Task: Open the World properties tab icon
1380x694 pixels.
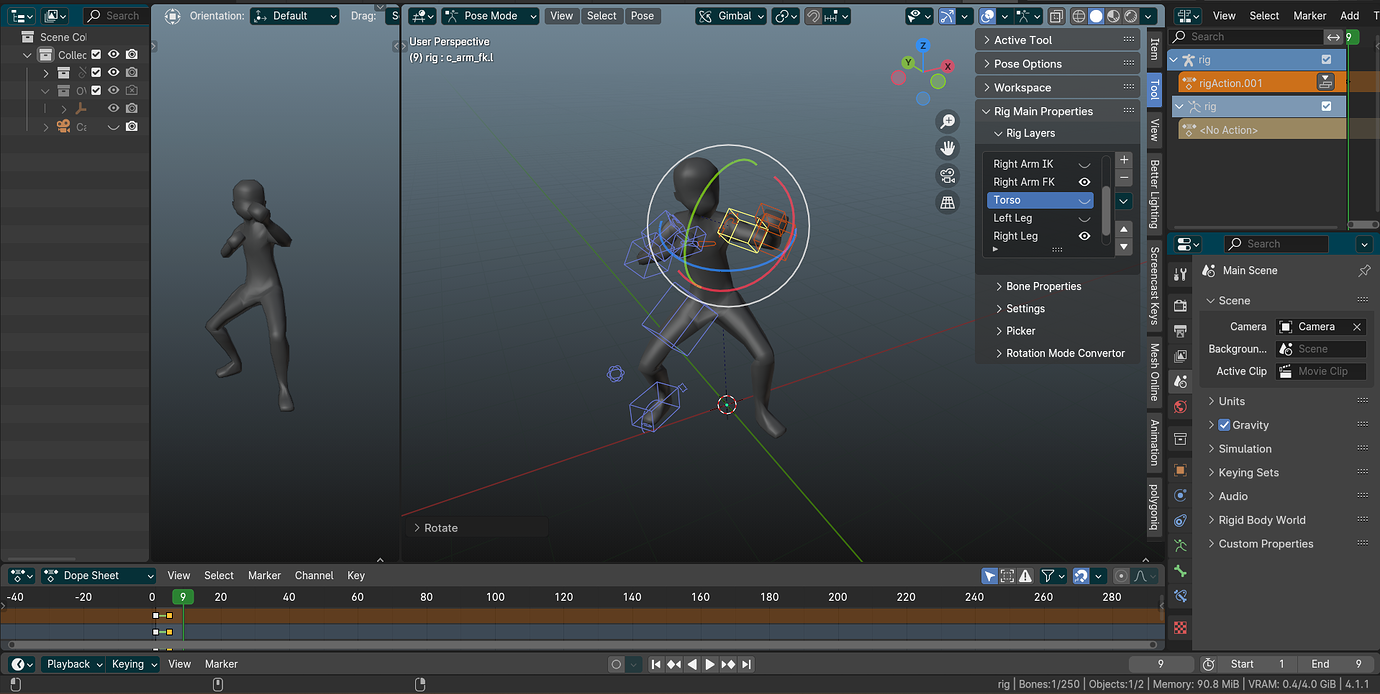Action: 1180,407
